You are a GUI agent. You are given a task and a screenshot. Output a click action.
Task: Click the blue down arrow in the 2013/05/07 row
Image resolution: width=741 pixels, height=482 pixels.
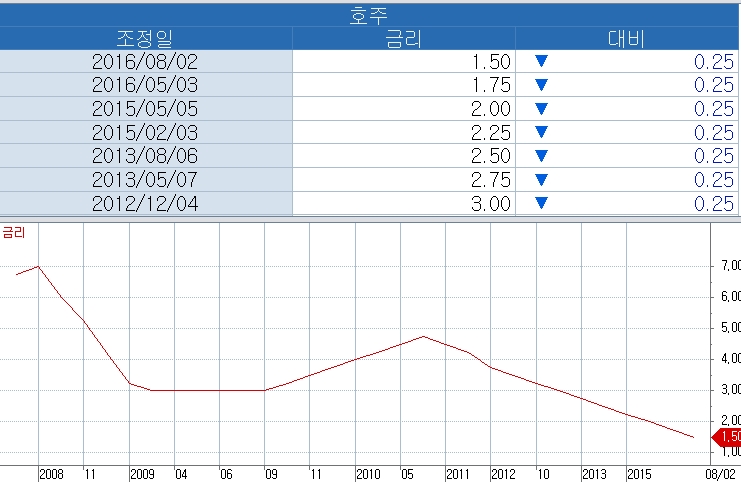coord(542,180)
